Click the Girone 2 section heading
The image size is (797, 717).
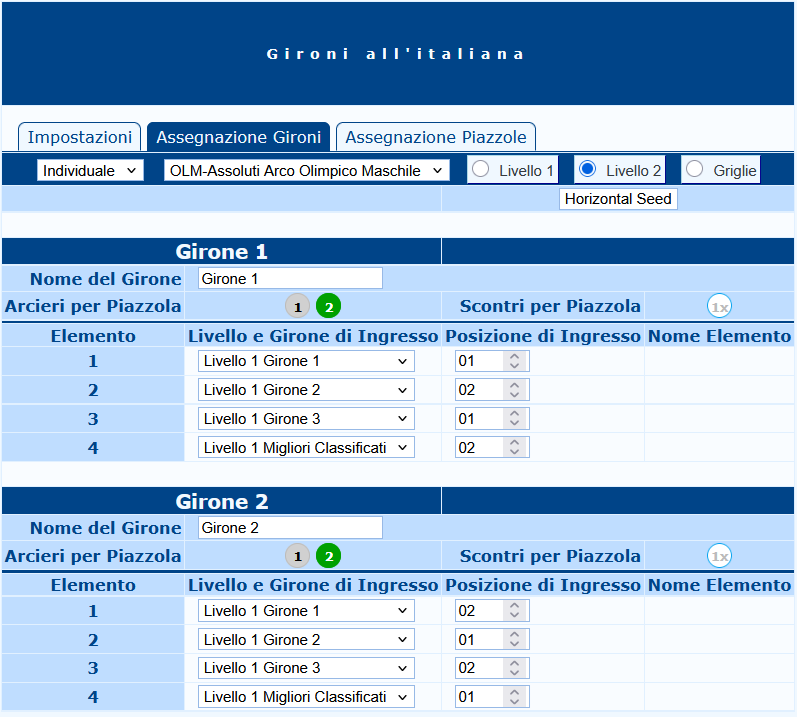pyautogui.click(x=222, y=502)
